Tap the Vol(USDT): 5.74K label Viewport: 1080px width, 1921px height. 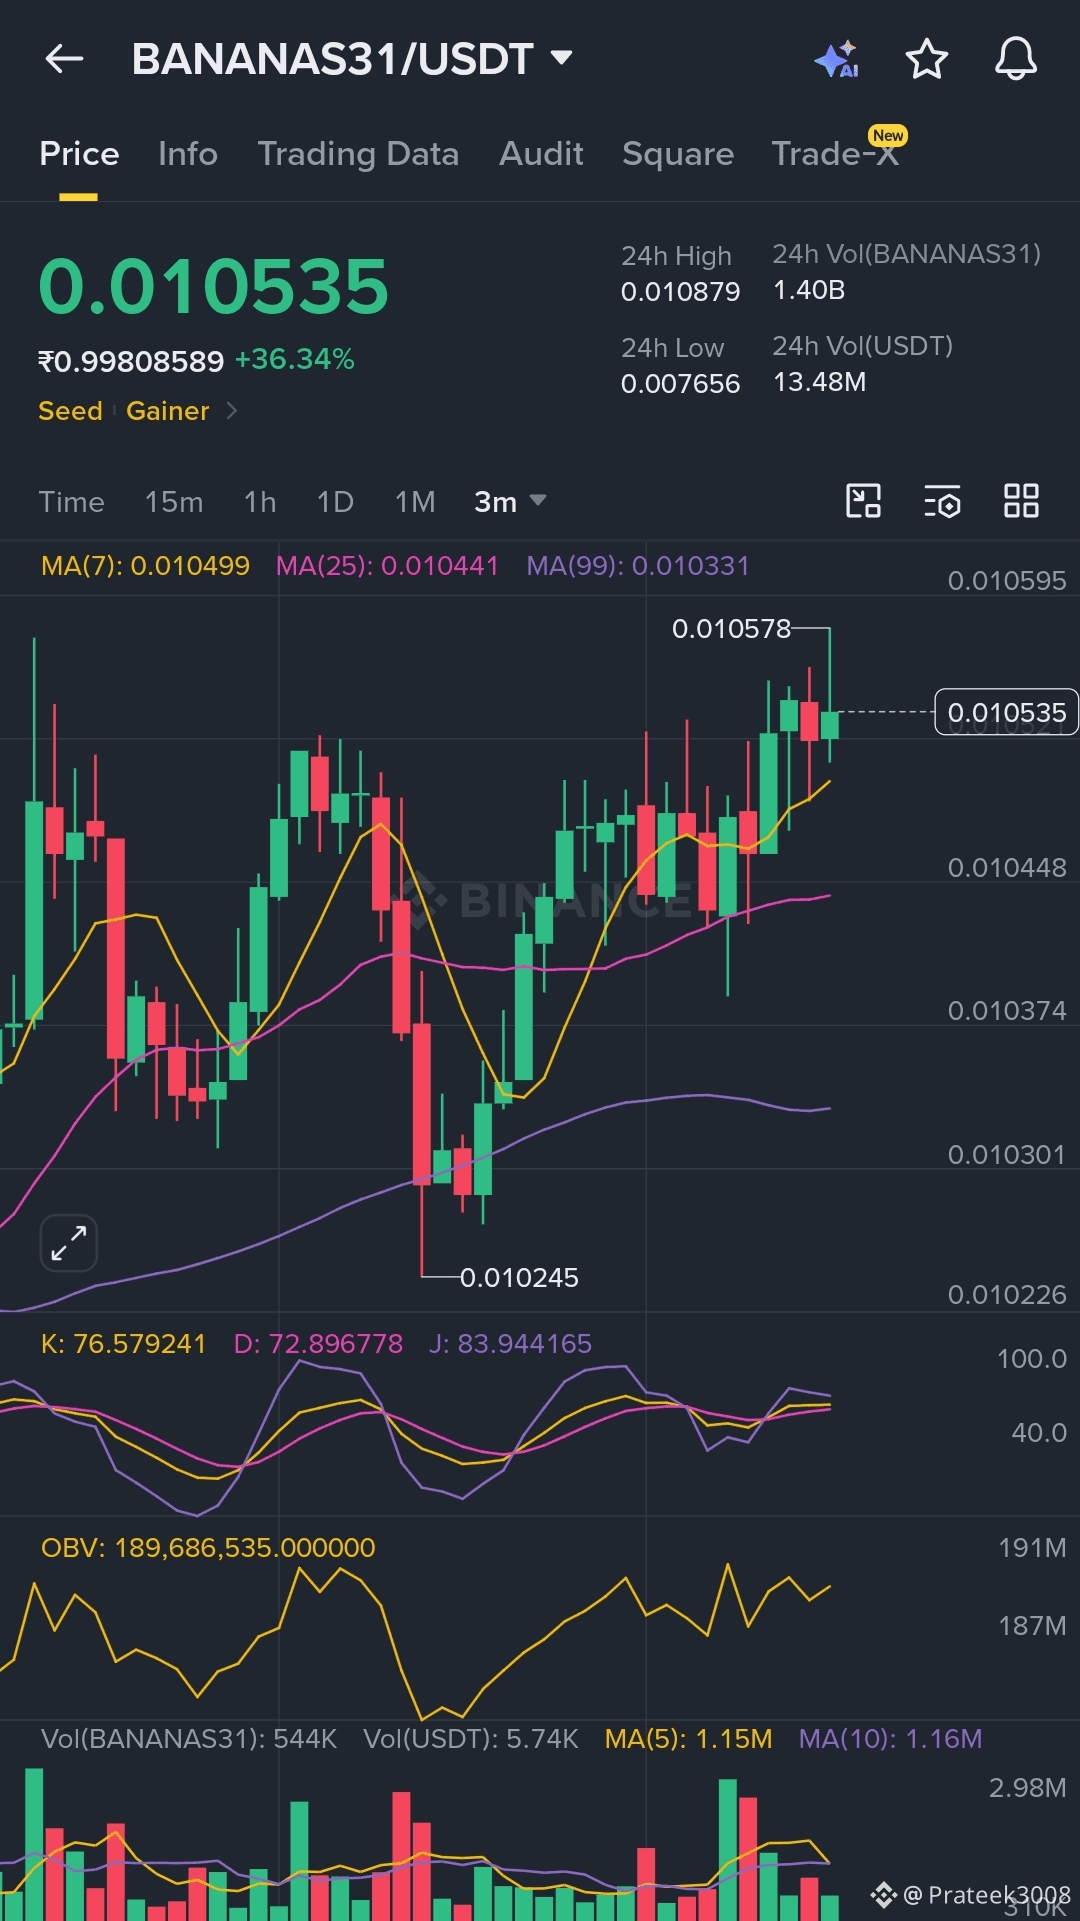coord(471,1739)
